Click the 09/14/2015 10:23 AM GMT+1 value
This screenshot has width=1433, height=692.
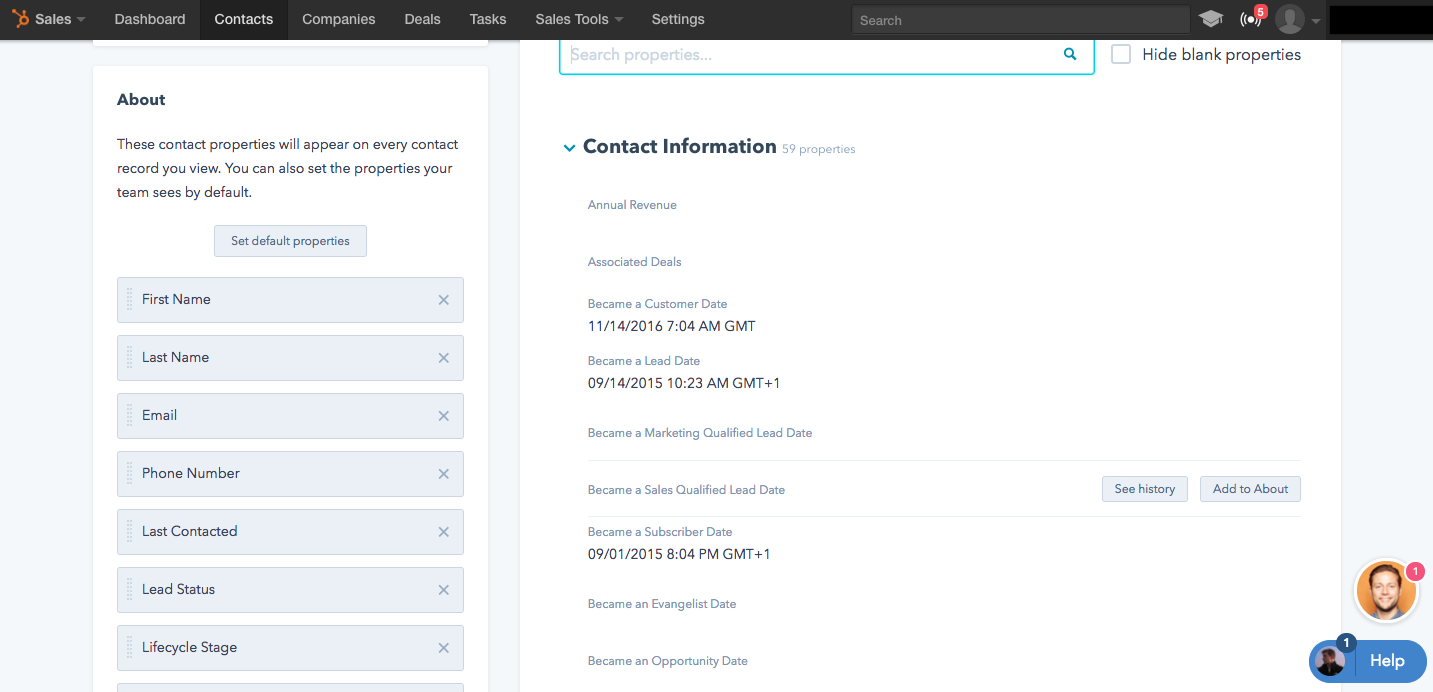(684, 383)
